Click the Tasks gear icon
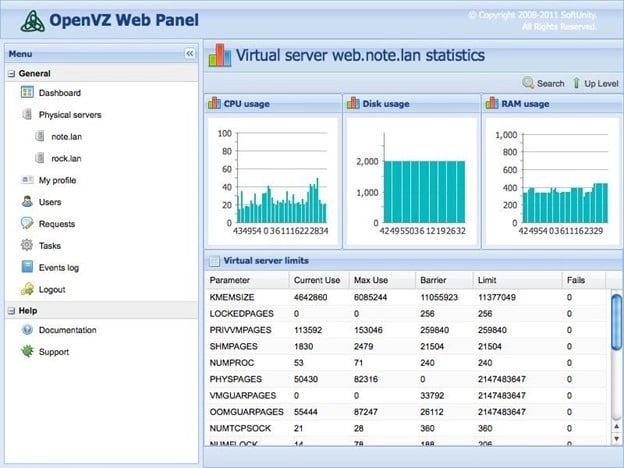 27,245
